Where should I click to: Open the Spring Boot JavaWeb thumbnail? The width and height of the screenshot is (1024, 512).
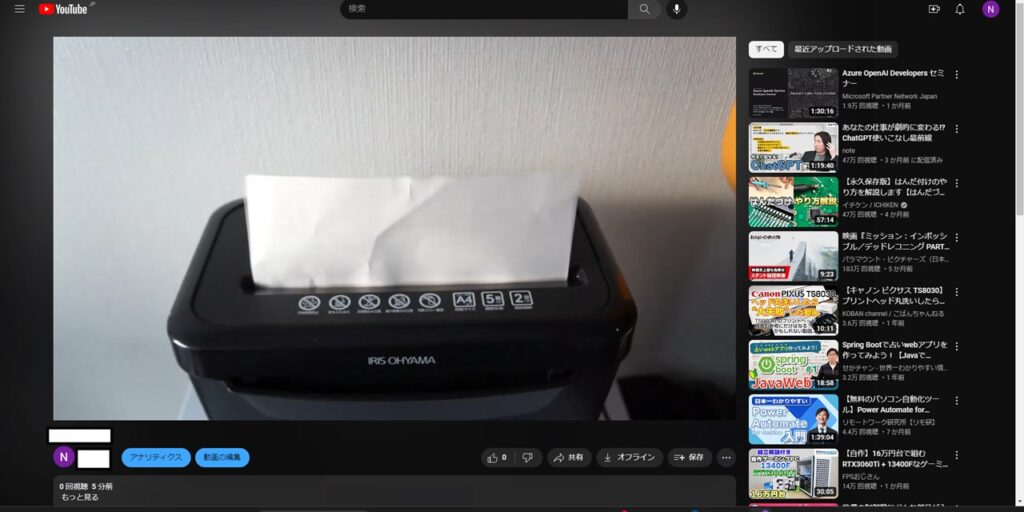click(x=793, y=364)
